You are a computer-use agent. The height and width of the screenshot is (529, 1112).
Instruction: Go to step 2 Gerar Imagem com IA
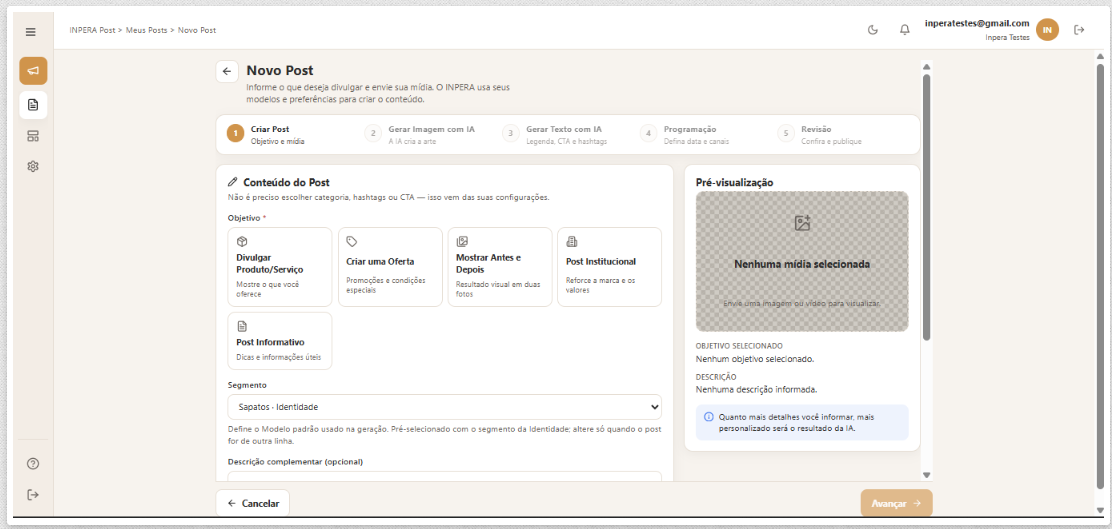click(x=420, y=134)
